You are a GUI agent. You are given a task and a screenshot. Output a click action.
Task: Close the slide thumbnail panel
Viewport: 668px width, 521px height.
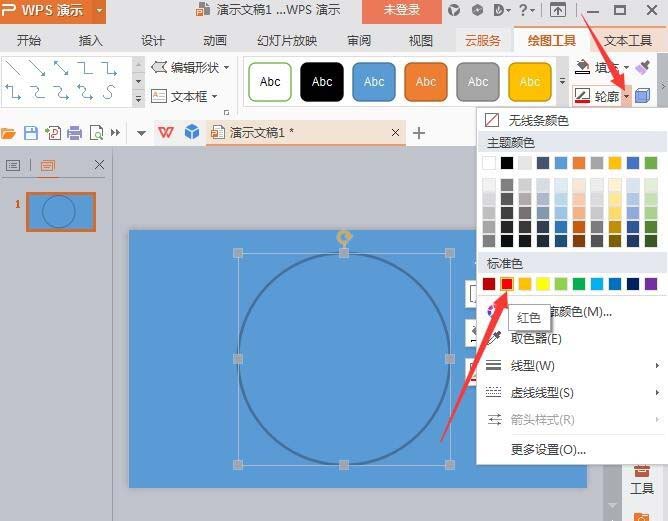(x=99, y=165)
